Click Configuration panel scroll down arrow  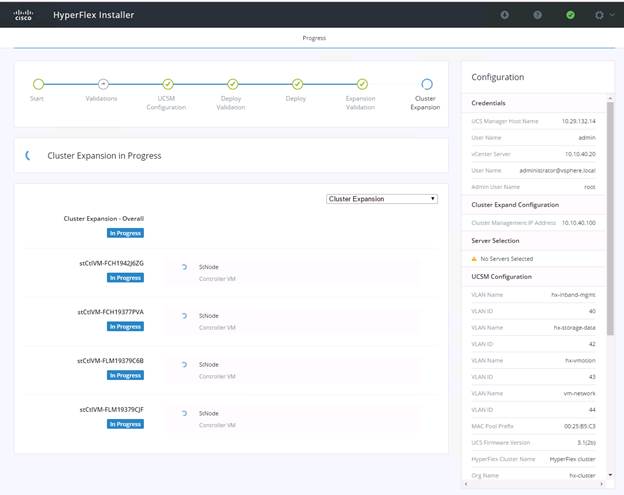610,475
